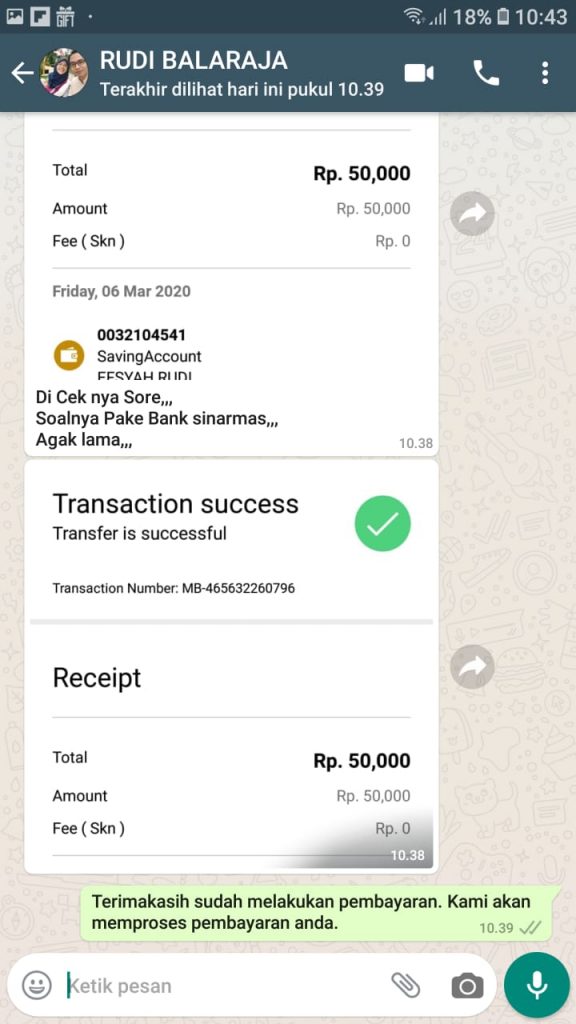Open contact info via RUDI BALARAJA name
576x1024 pixels.
(193, 60)
